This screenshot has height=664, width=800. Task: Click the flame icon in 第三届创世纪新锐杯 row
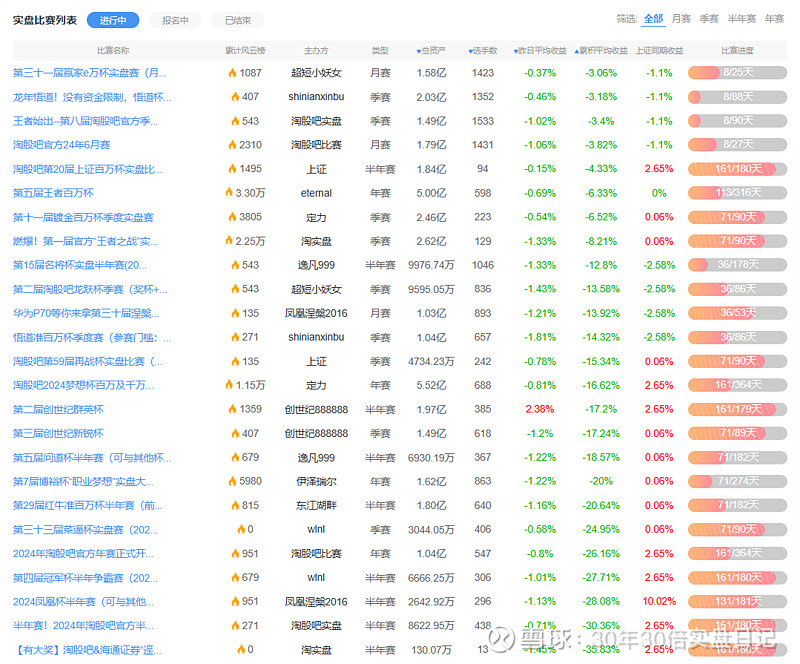point(235,433)
